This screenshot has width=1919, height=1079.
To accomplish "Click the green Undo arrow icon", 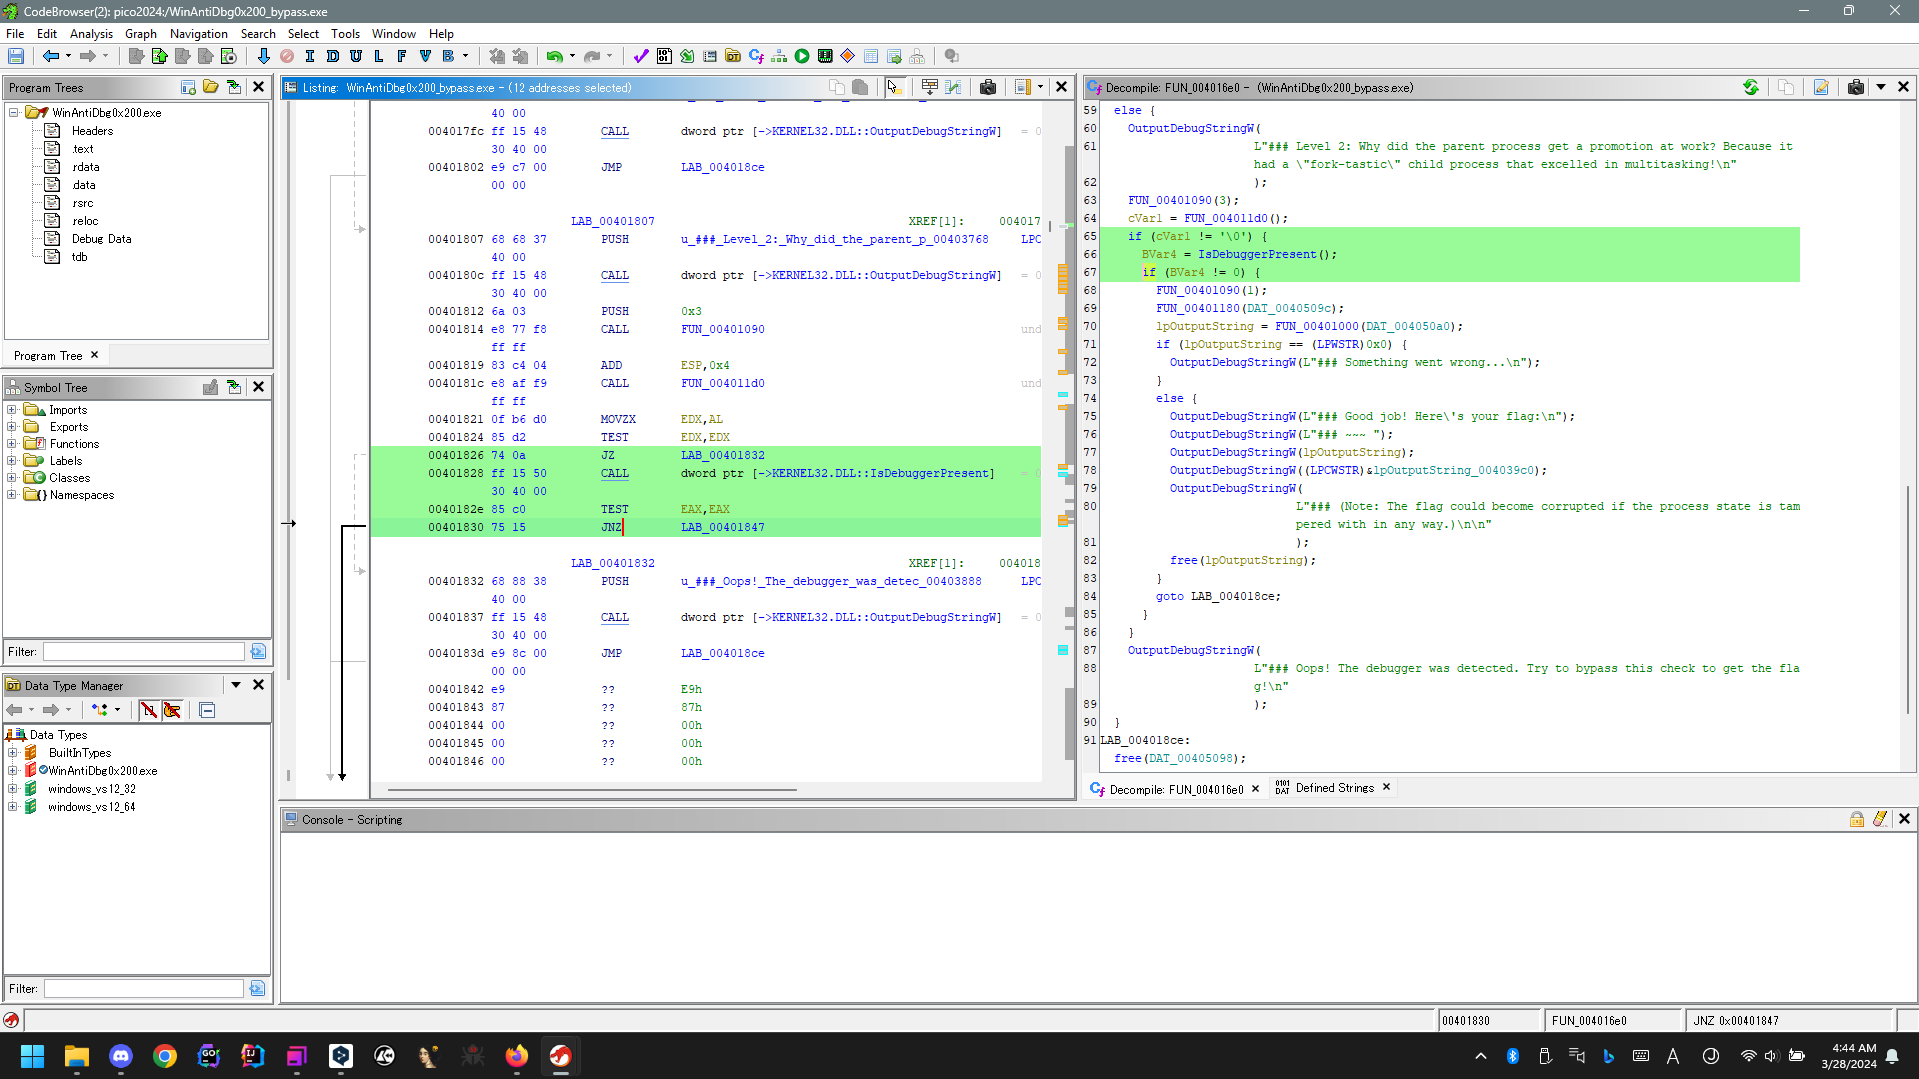I will coord(553,56).
